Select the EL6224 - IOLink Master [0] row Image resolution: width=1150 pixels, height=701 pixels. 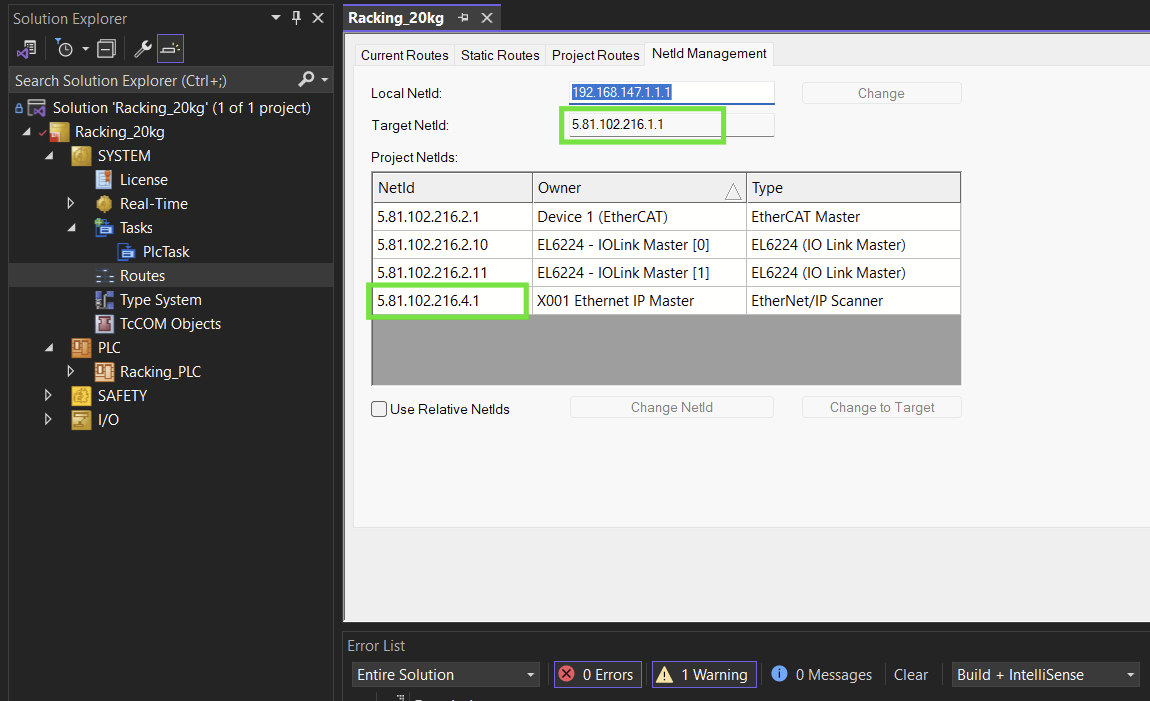click(x=667, y=245)
